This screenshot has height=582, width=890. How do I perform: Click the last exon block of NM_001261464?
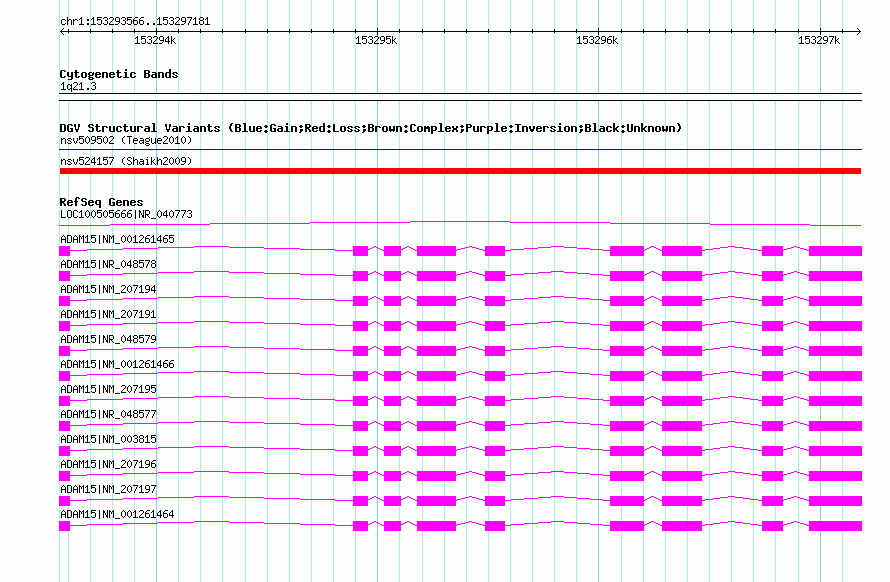click(x=836, y=526)
